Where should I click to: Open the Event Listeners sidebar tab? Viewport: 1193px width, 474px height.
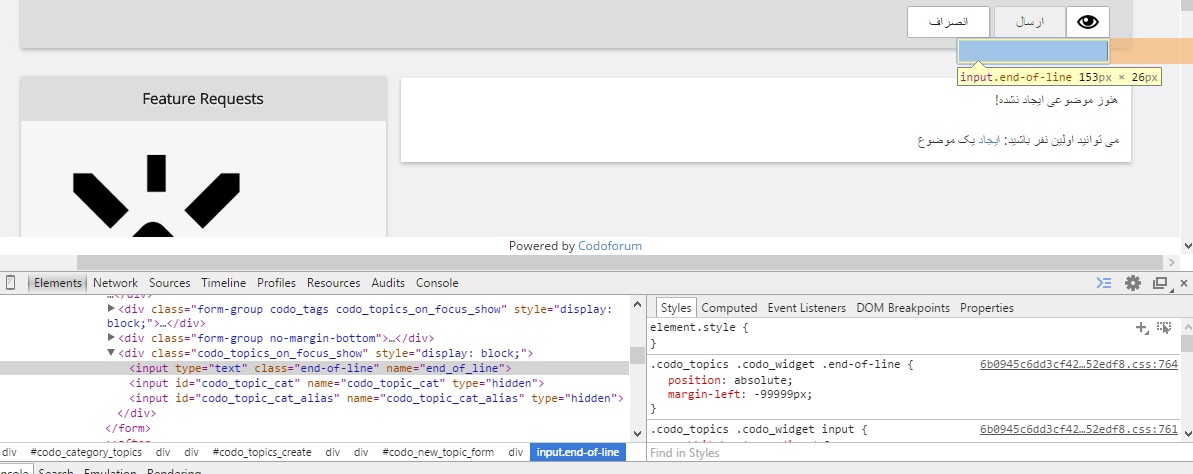pos(806,308)
